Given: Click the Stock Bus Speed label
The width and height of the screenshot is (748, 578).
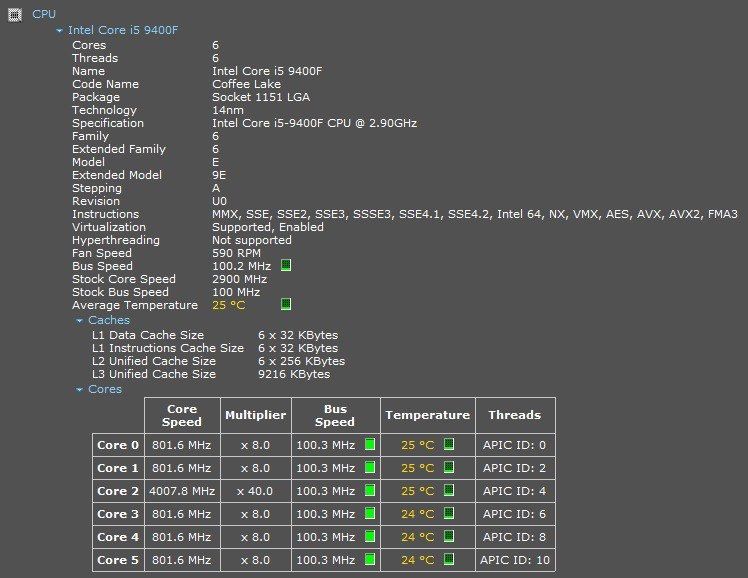Looking at the screenshot, I should click(120, 292).
